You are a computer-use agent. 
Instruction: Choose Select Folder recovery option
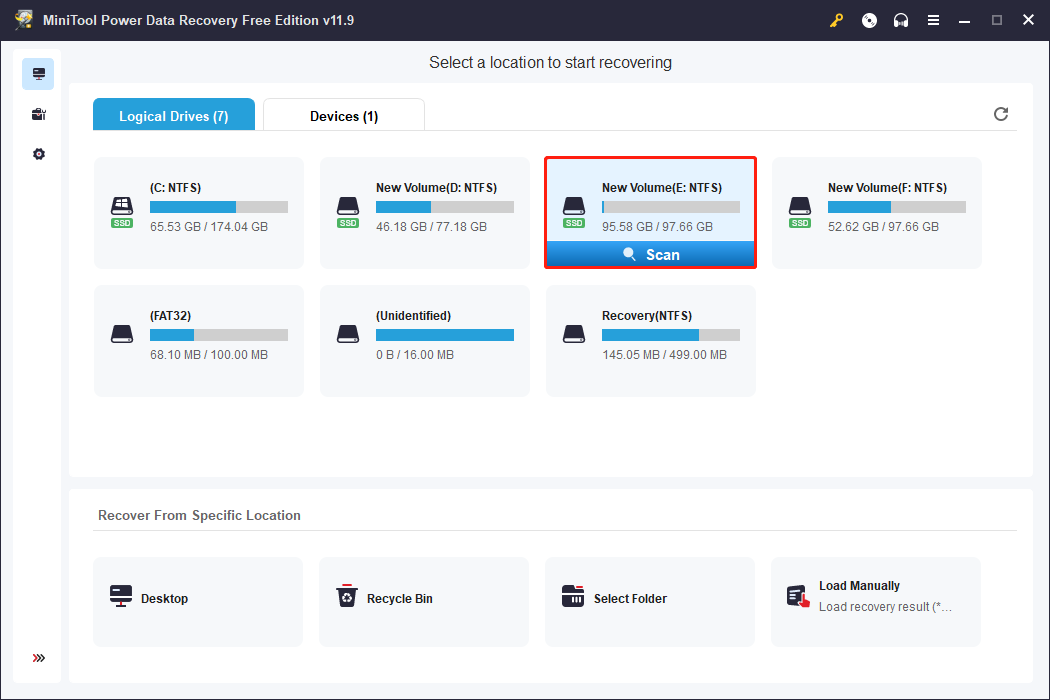(x=650, y=602)
